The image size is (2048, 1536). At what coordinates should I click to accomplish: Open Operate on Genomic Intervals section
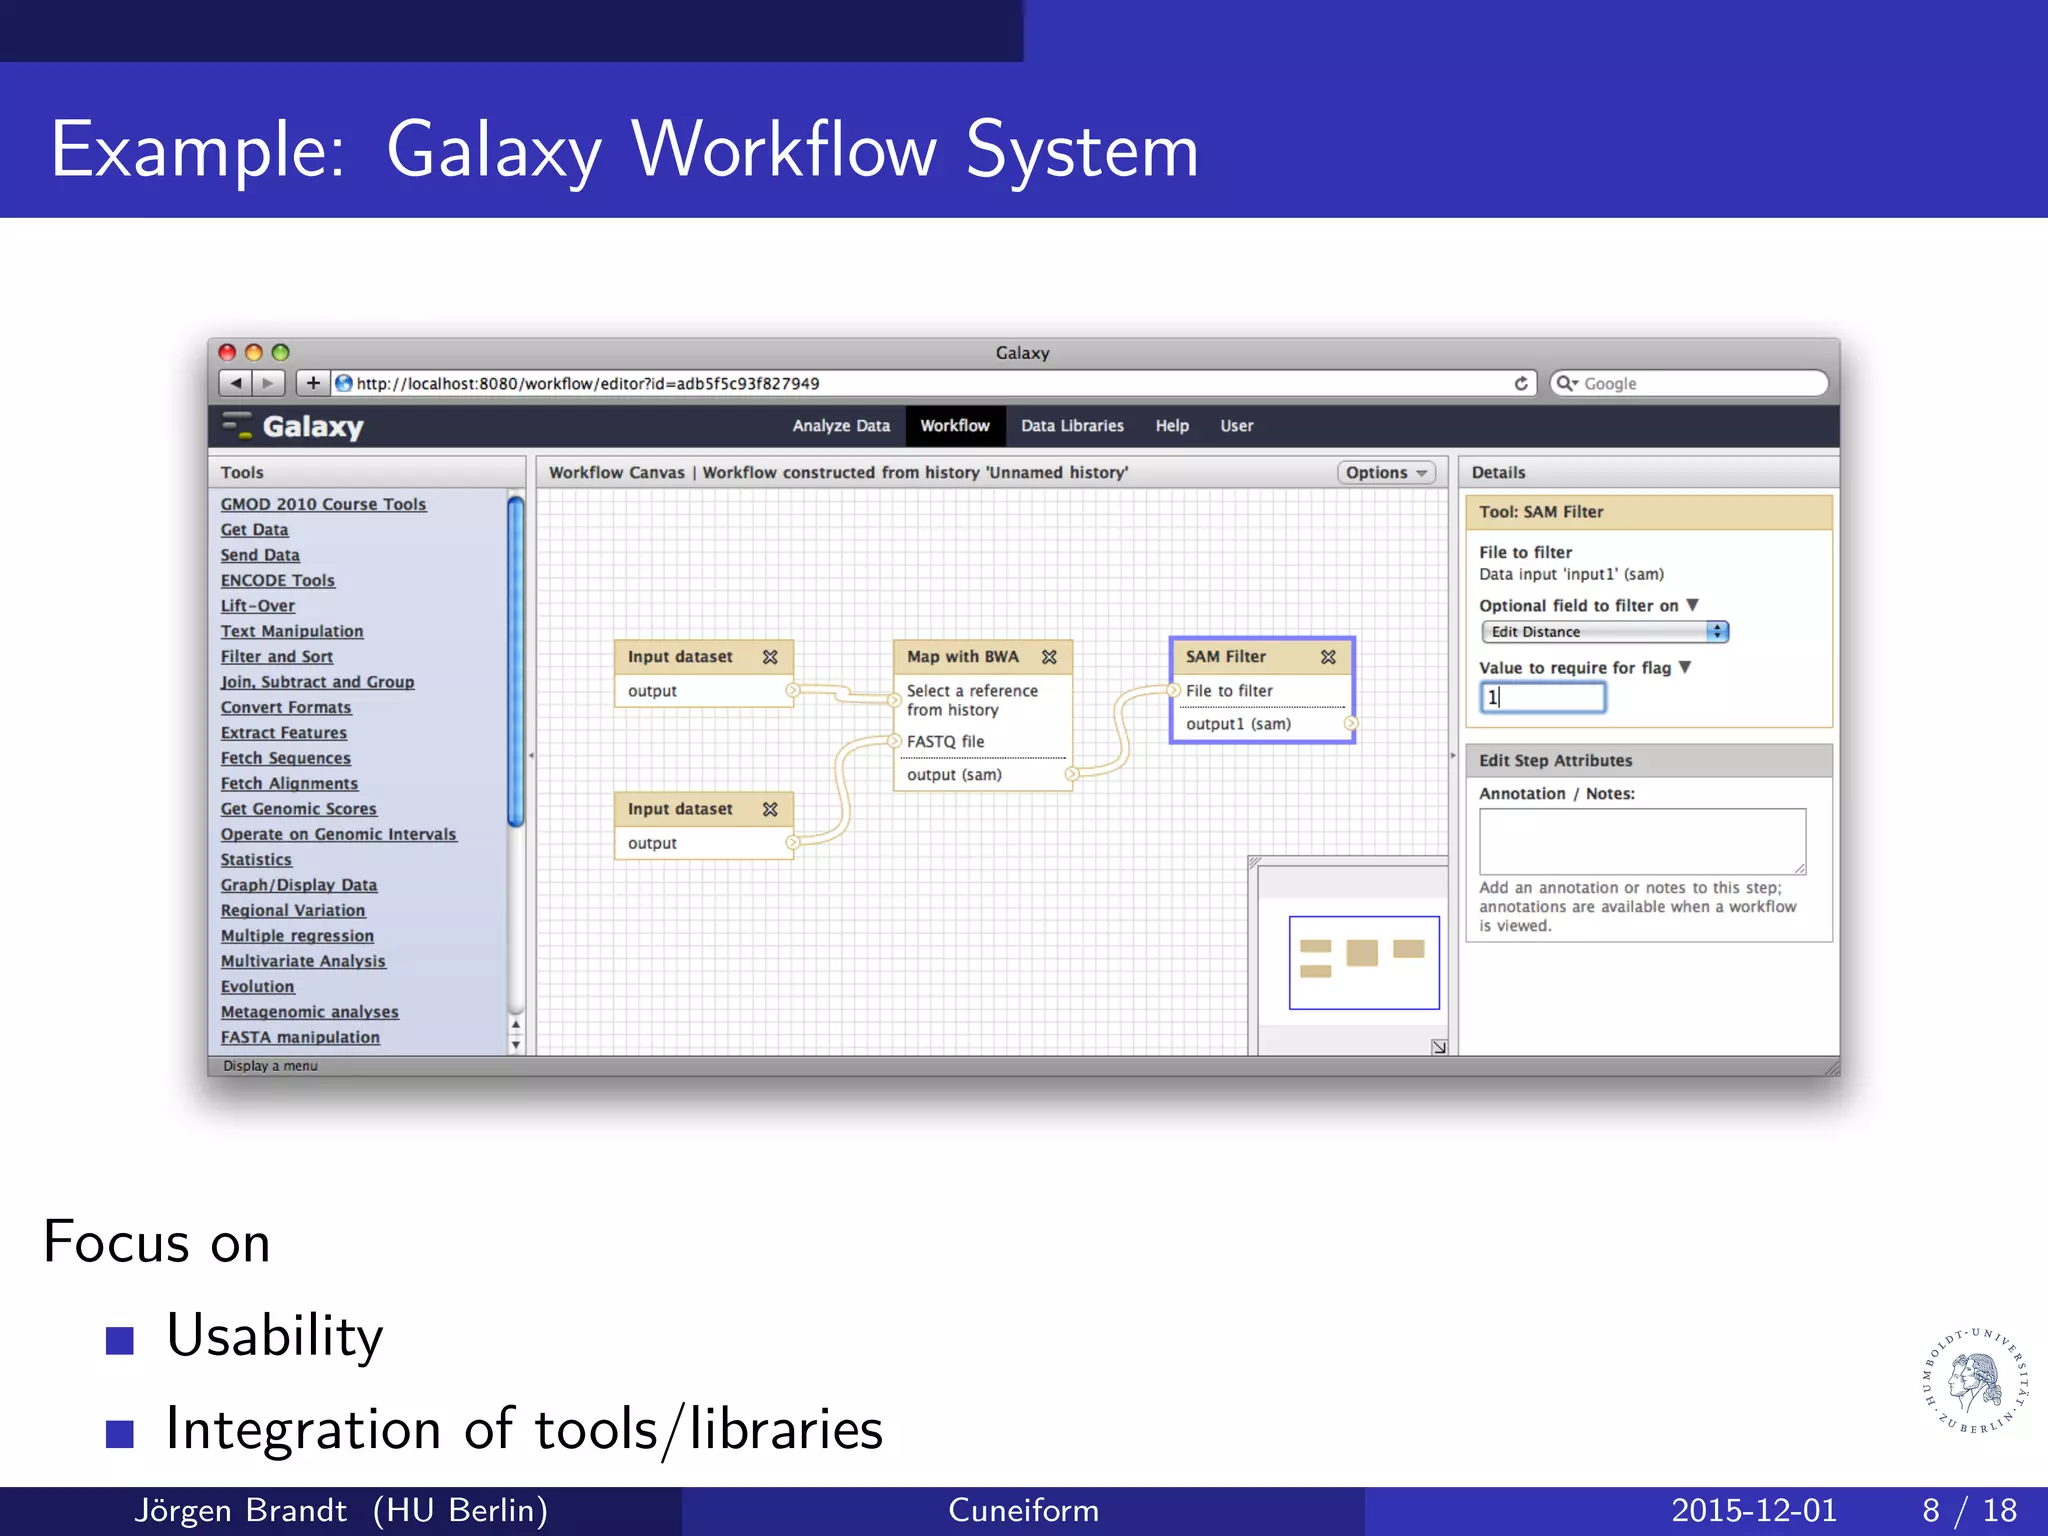tap(339, 834)
